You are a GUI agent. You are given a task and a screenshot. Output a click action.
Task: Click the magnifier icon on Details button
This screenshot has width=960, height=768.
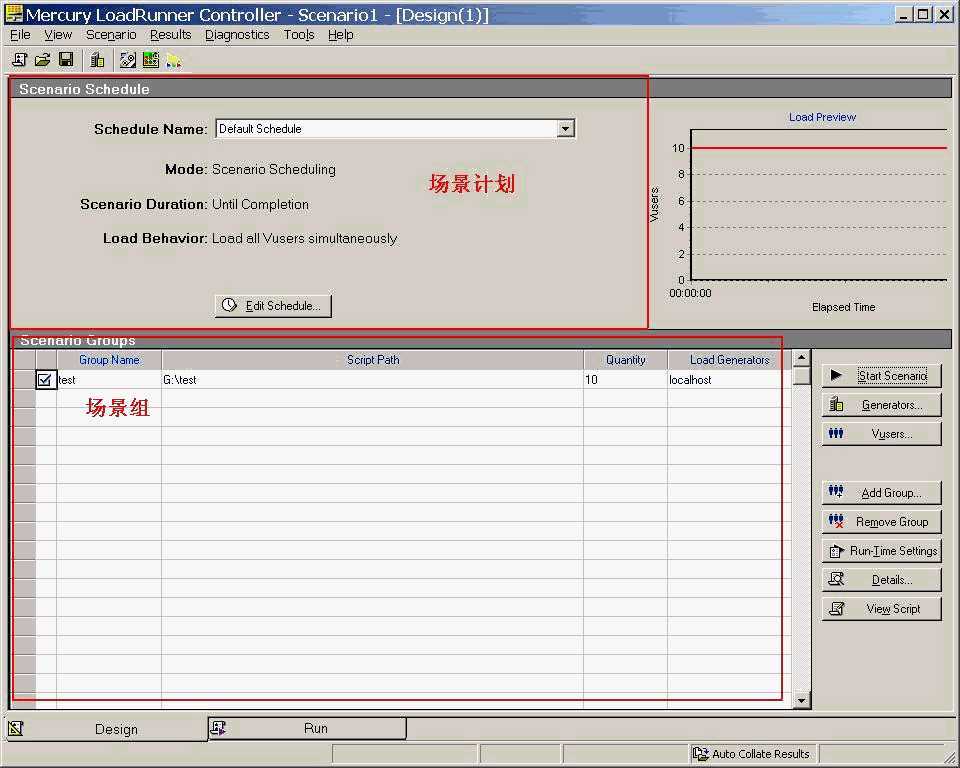tap(836, 579)
